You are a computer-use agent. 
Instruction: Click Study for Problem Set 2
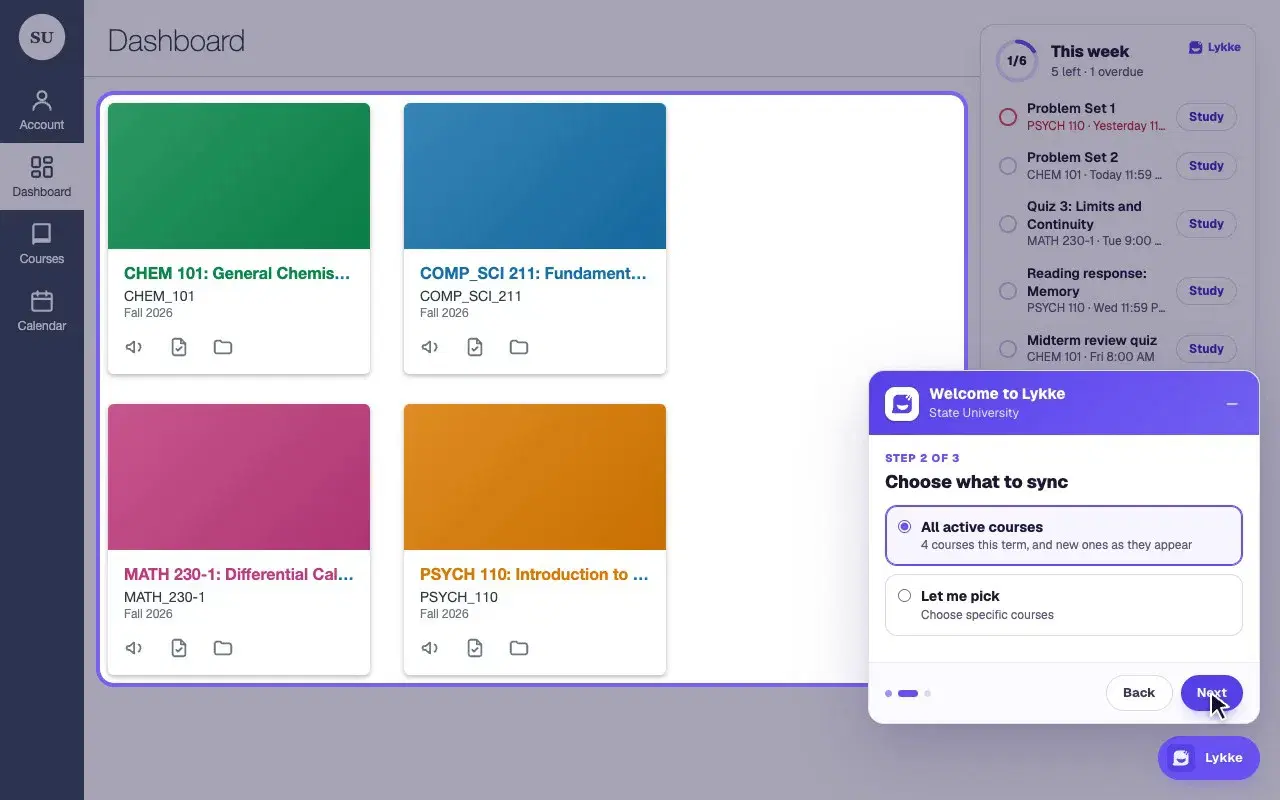pos(1206,166)
